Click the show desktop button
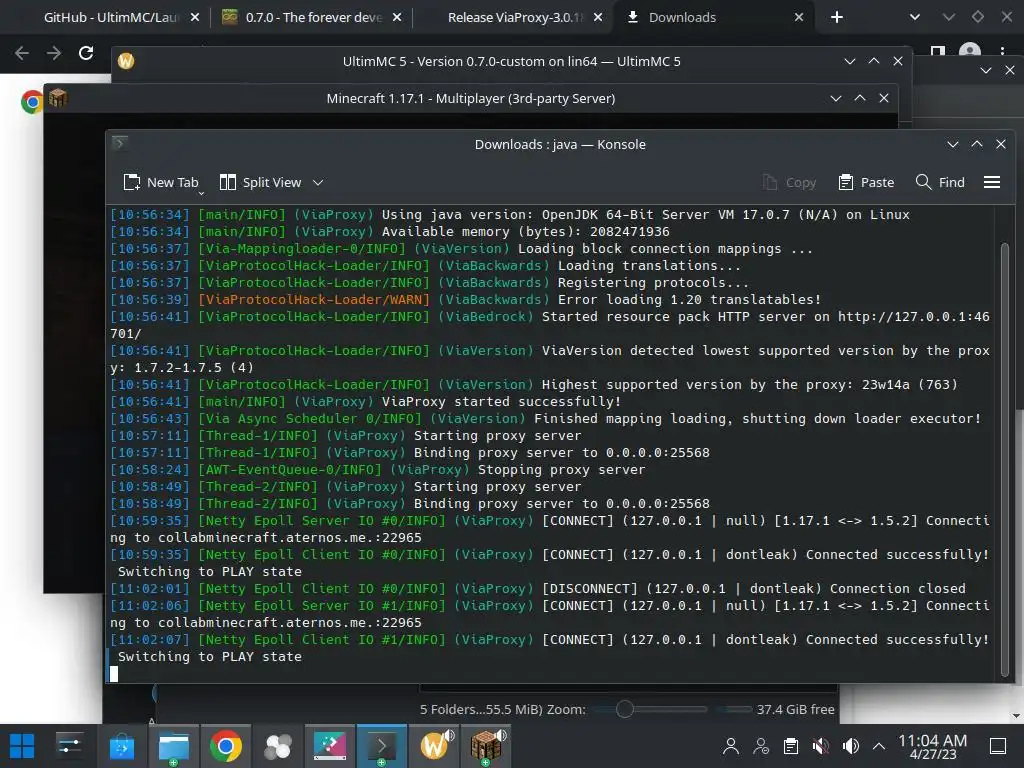The width and height of the screenshot is (1024, 768). click(998, 746)
